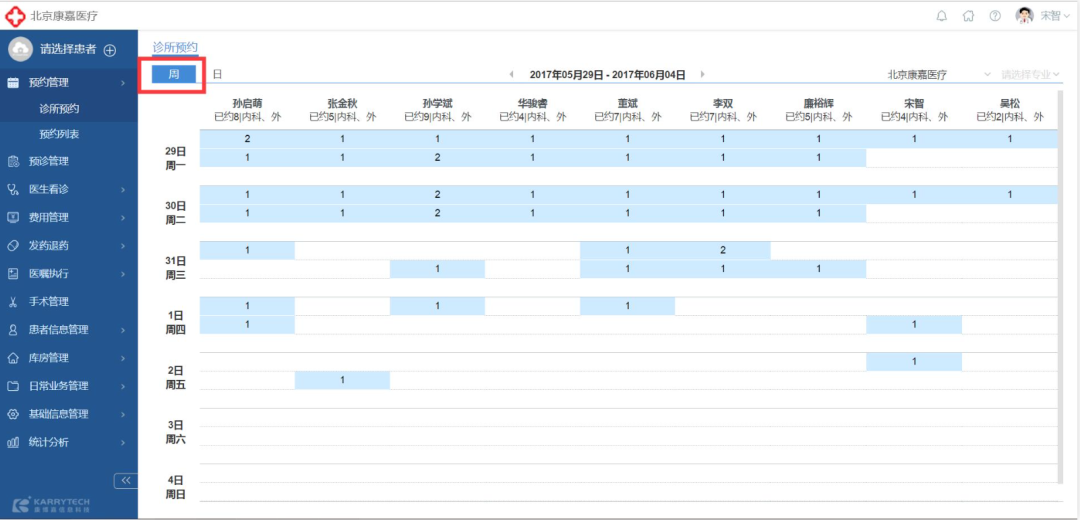Open the 北京康嘉医疗 clinic dropdown
Image resolution: width=1080 pixels, height=520 pixels.
(x=938, y=75)
